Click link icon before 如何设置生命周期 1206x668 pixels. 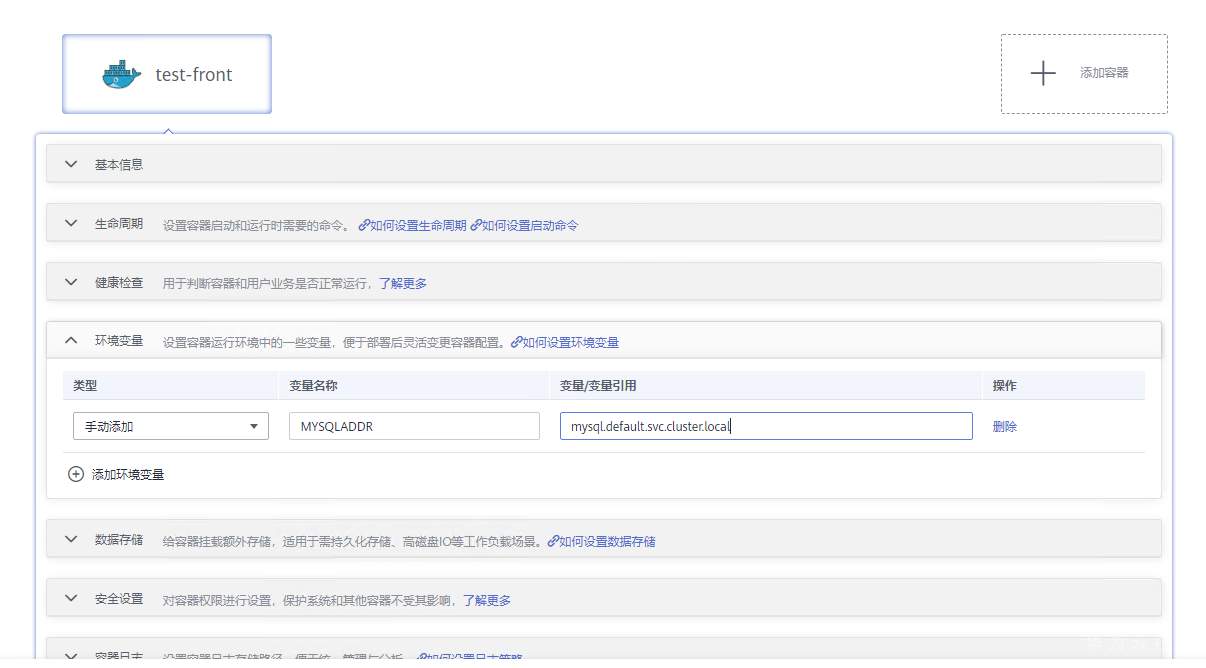364,225
